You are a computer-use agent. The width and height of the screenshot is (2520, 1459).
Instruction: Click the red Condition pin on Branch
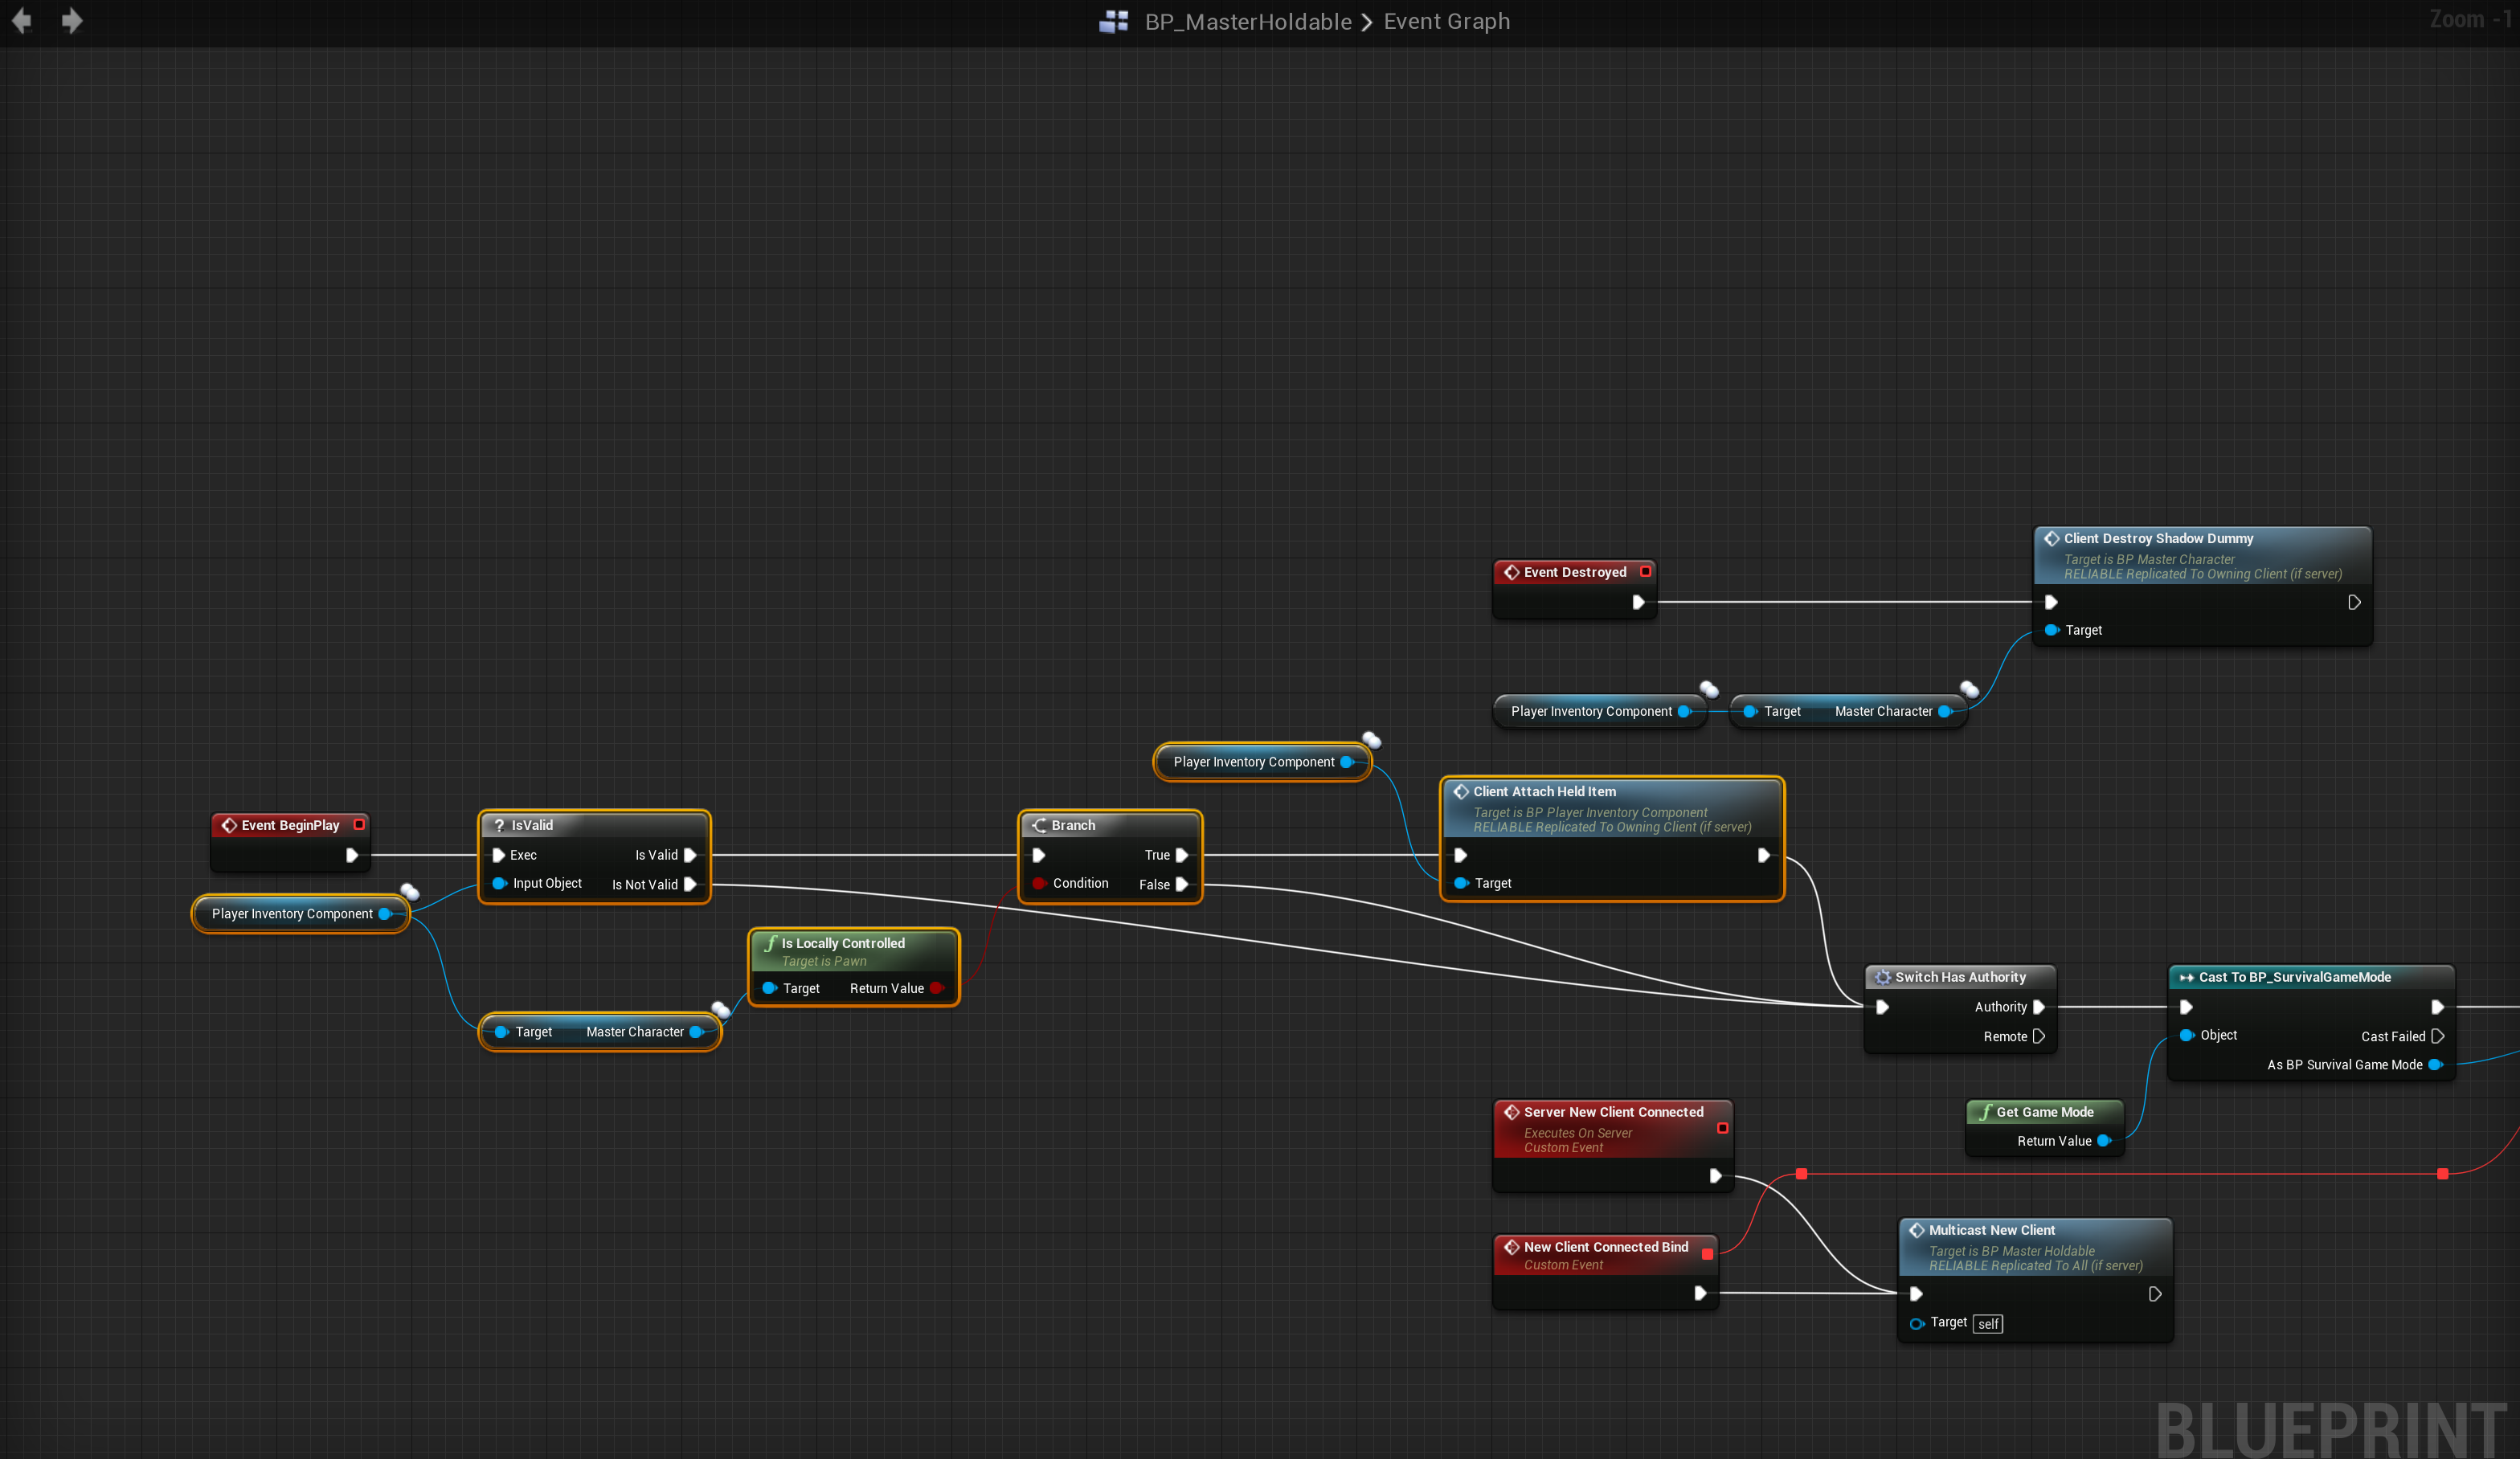[1039, 883]
